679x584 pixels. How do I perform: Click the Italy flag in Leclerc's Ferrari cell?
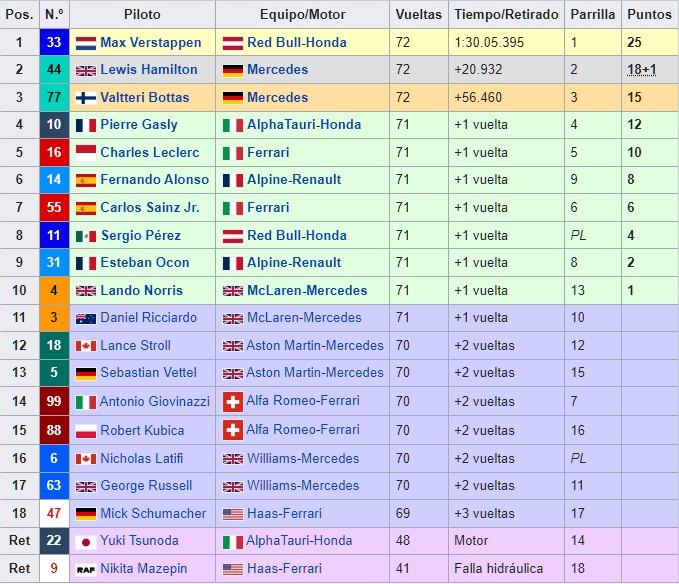[233, 153]
